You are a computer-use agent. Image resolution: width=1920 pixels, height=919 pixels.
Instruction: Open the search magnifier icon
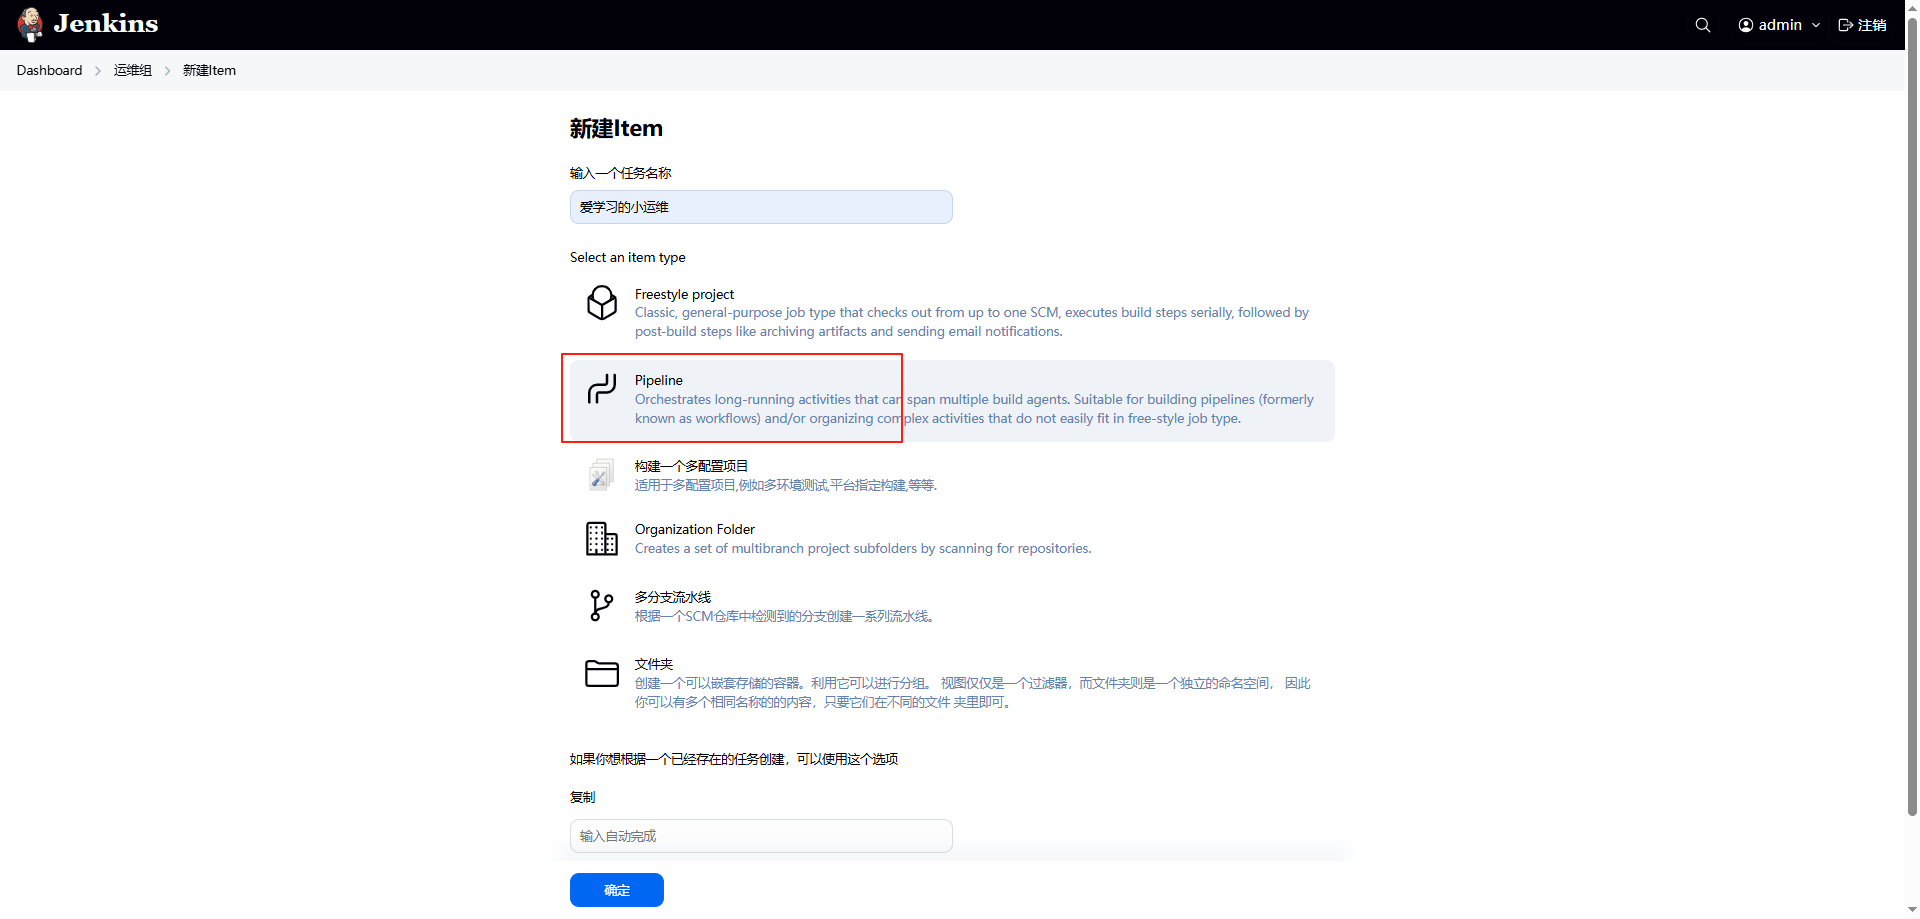1703,25
